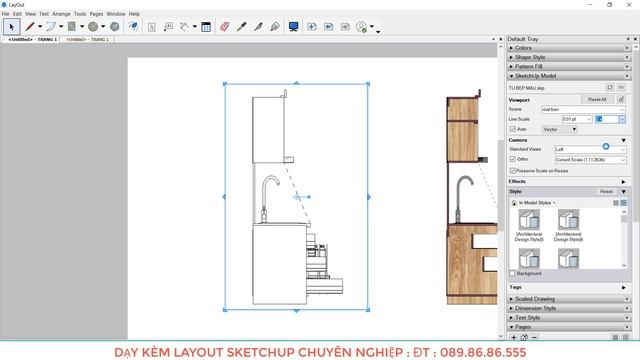
Task: Choose the Label tool
Action: click(168, 27)
